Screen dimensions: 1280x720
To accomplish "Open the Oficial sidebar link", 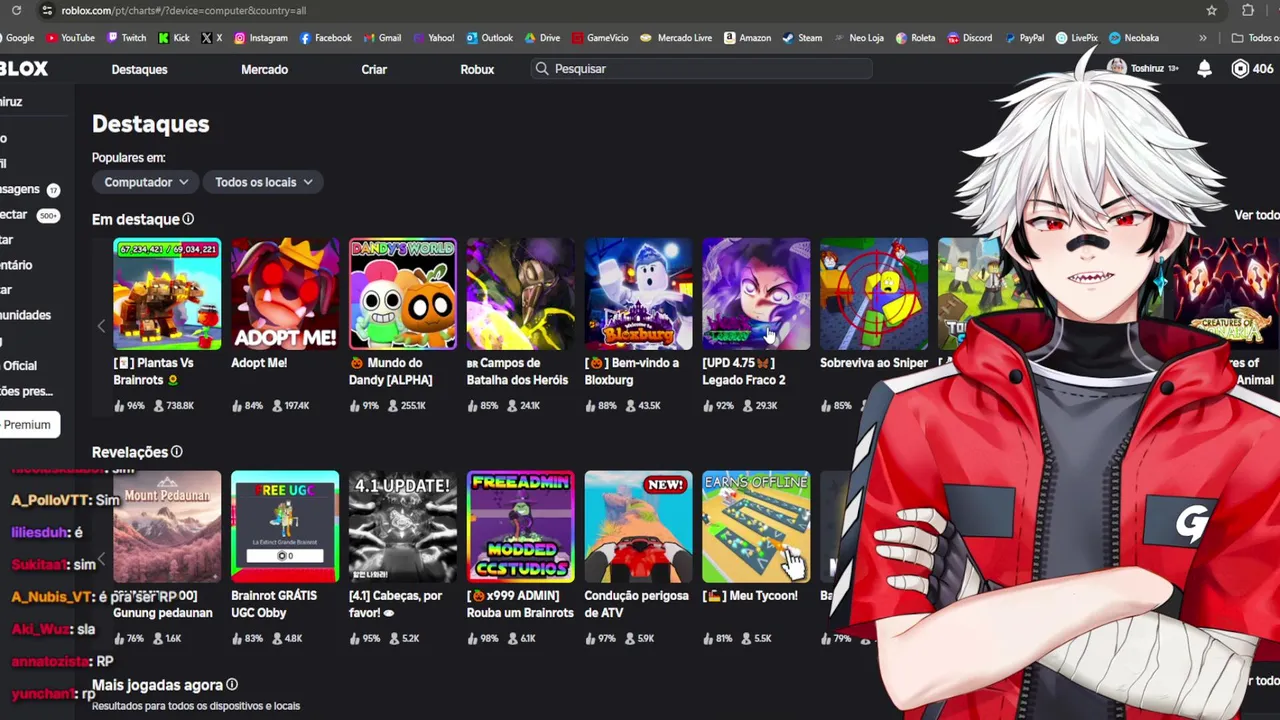I will (19, 366).
